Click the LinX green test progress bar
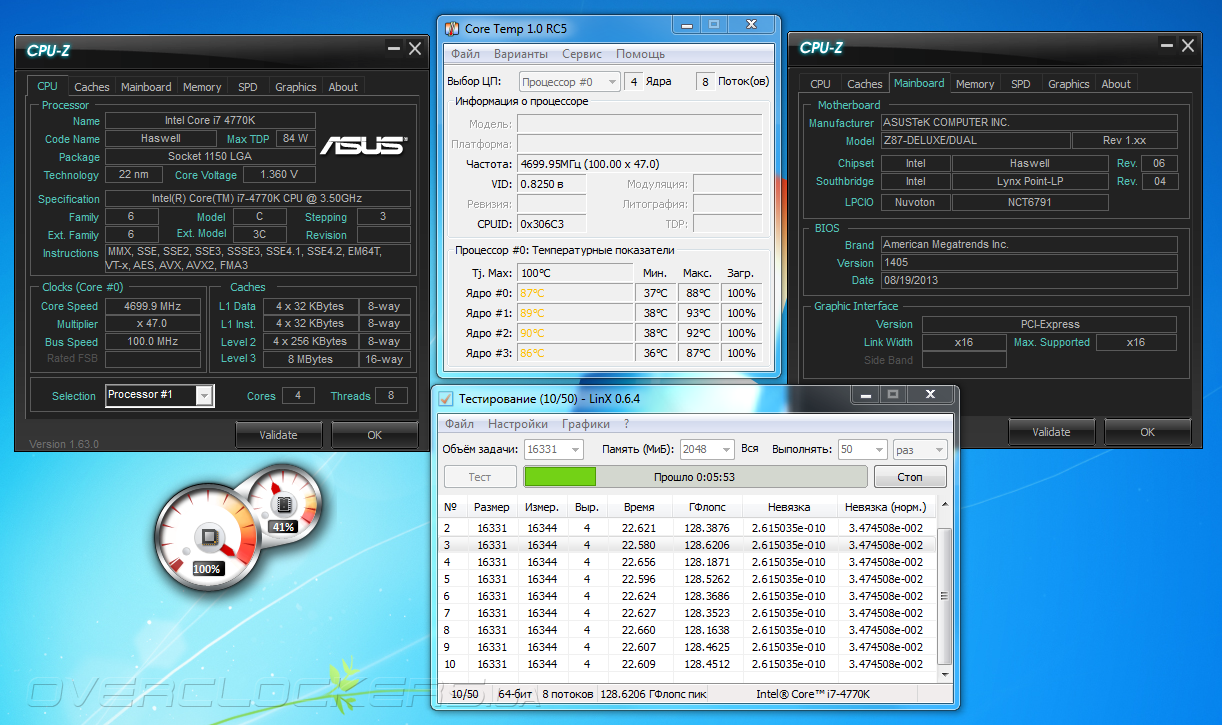Image resolution: width=1222 pixels, height=725 pixels. coord(695,477)
